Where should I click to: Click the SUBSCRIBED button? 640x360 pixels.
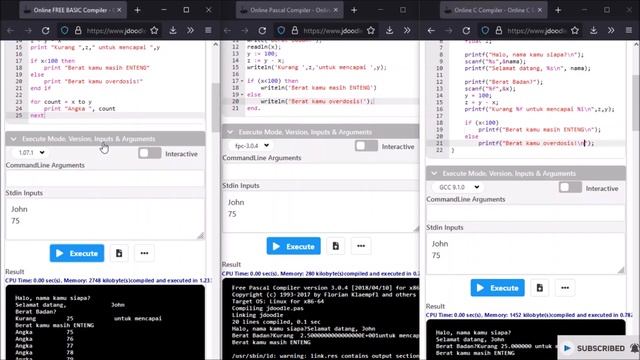595,348
